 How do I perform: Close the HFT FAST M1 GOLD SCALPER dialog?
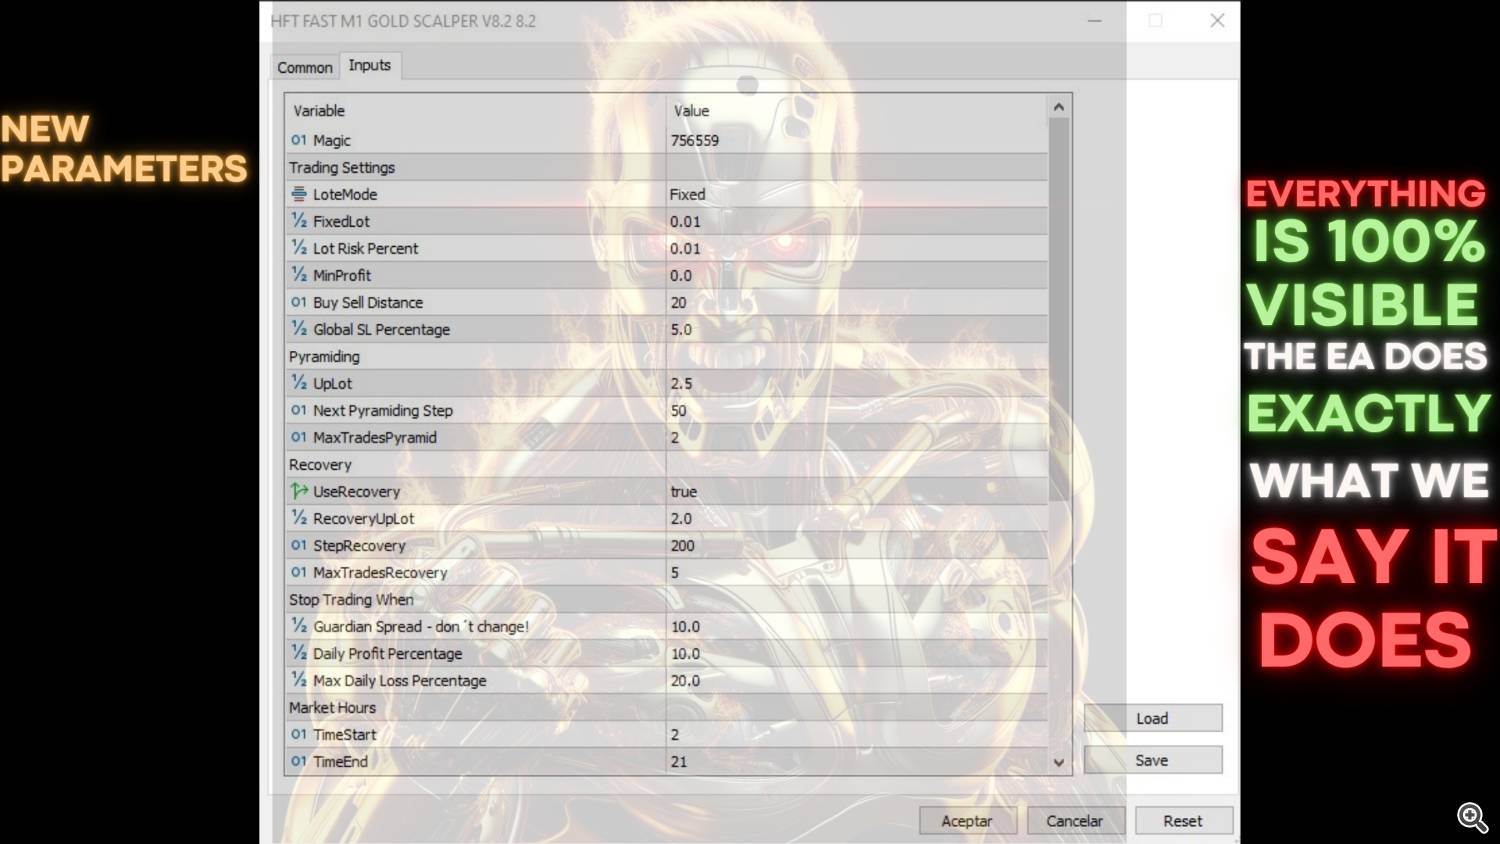click(x=1217, y=20)
